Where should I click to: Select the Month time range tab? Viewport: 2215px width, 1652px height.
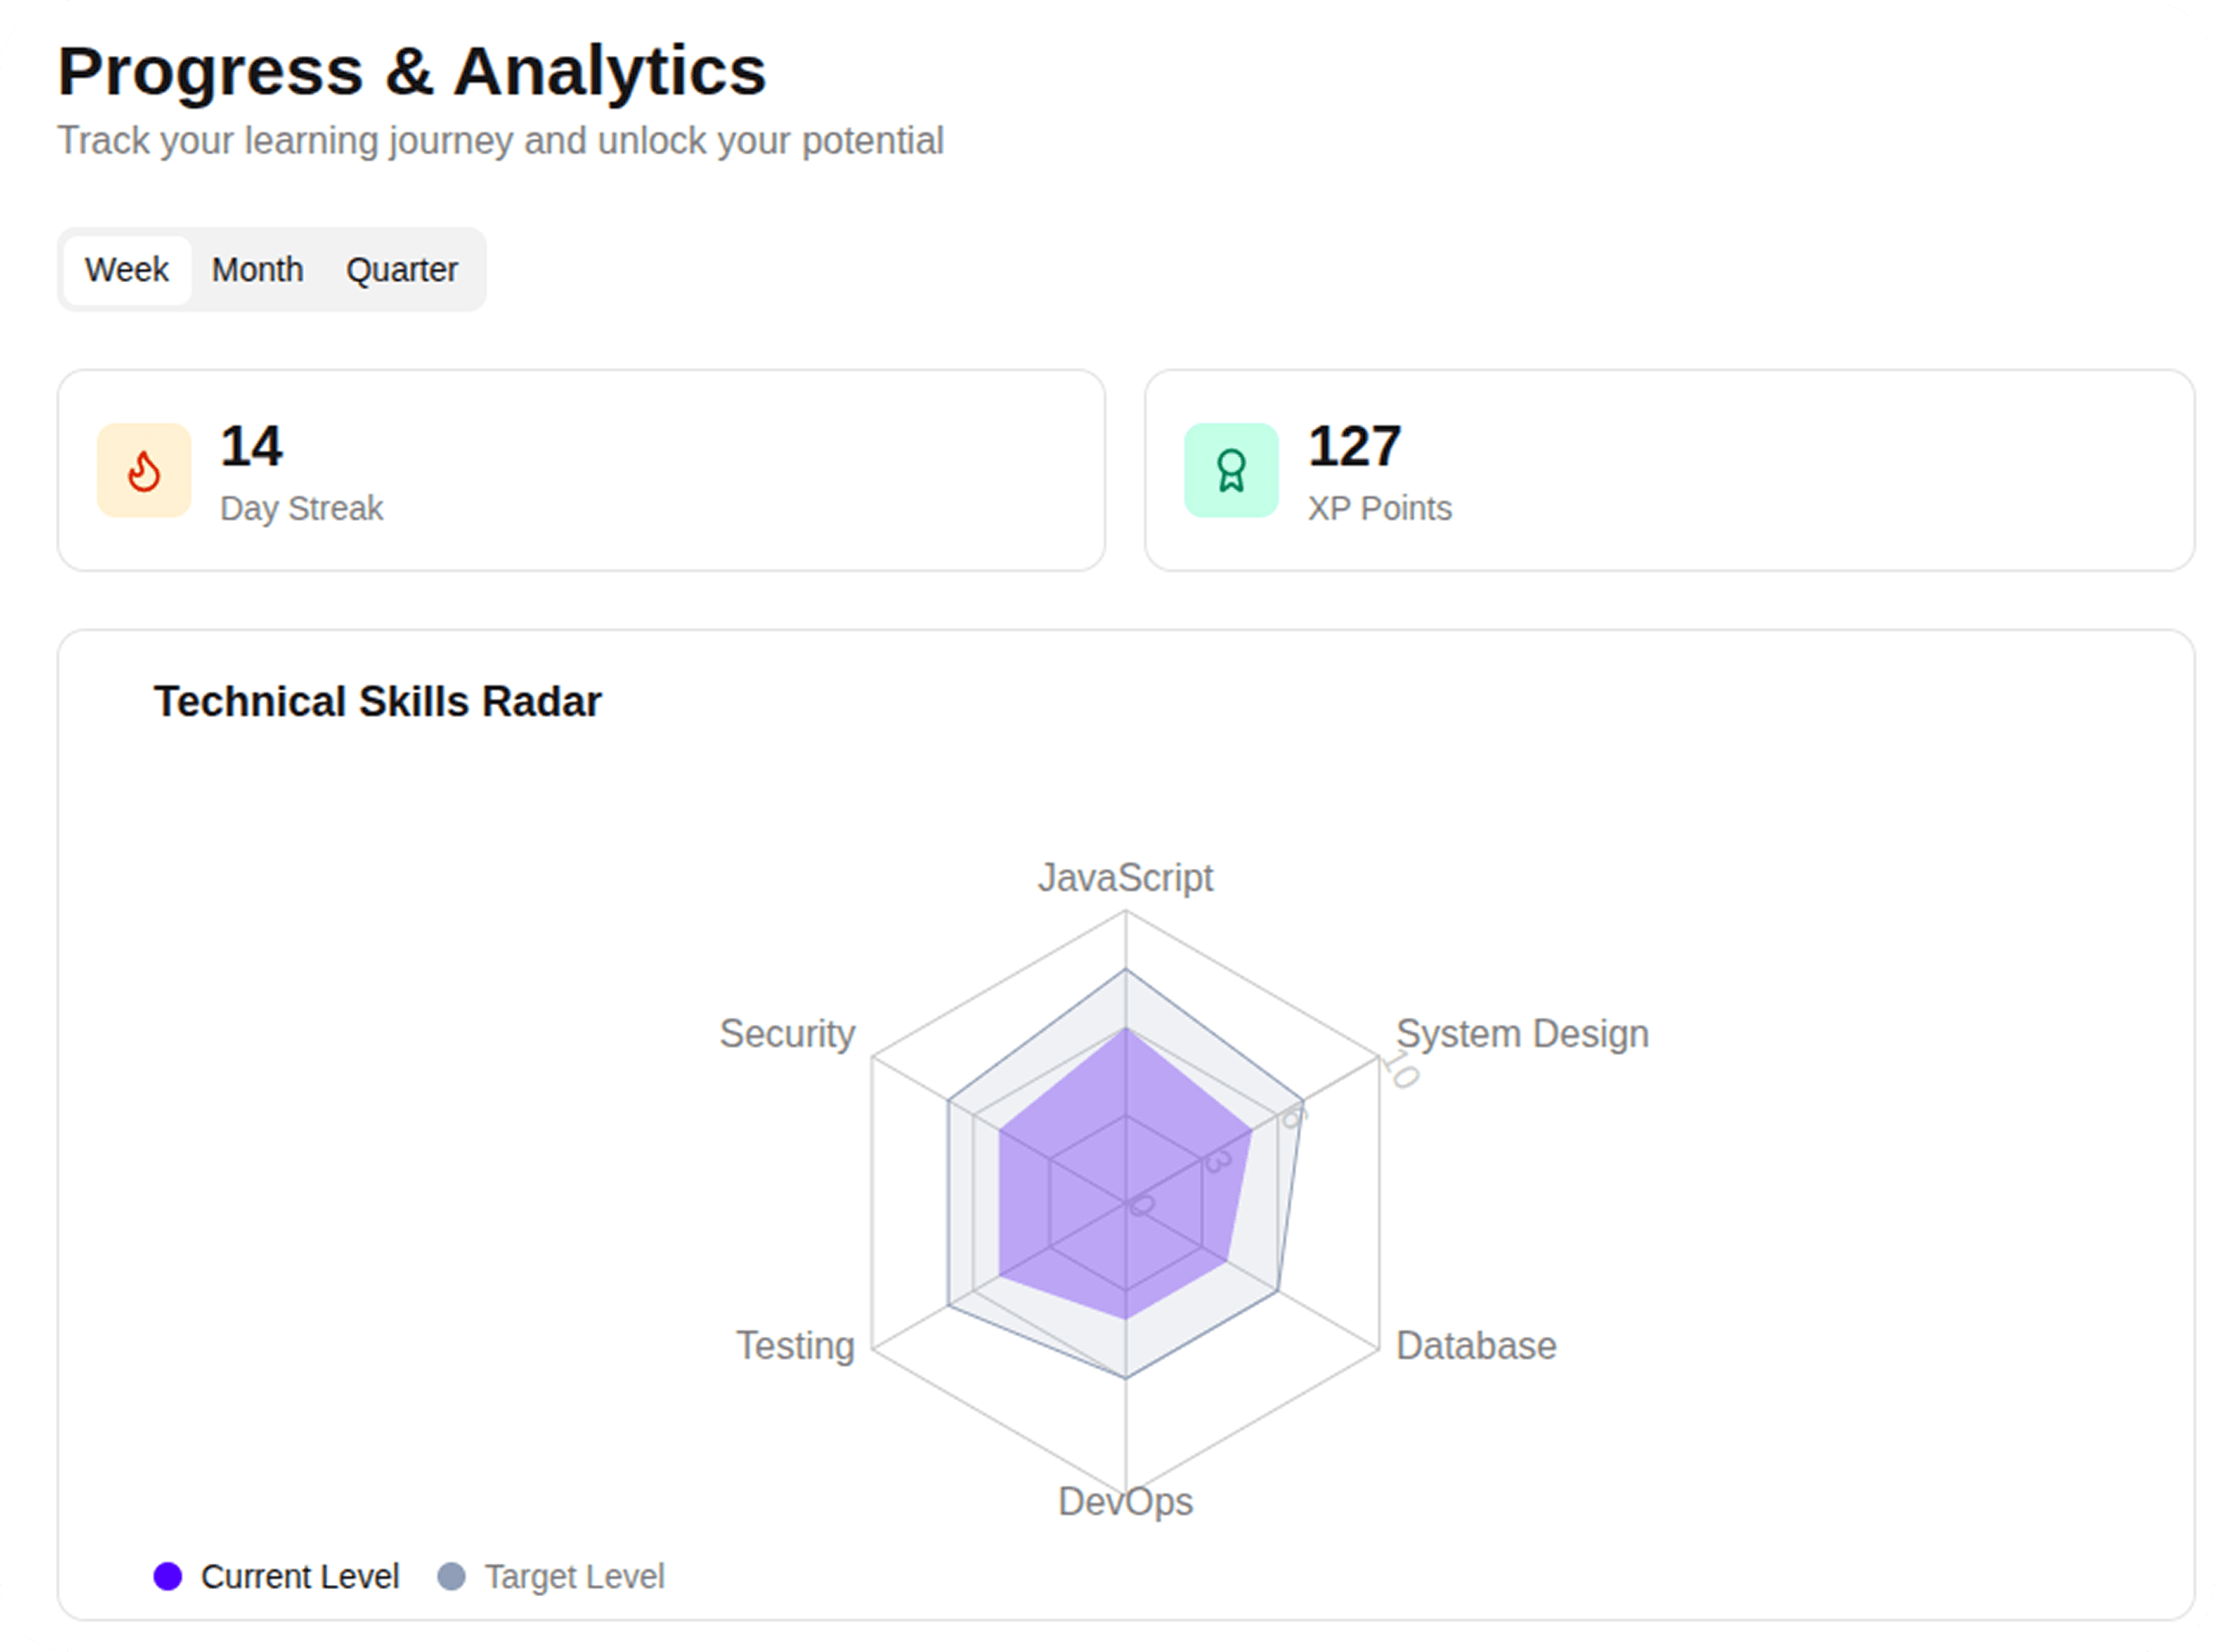coord(257,270)
